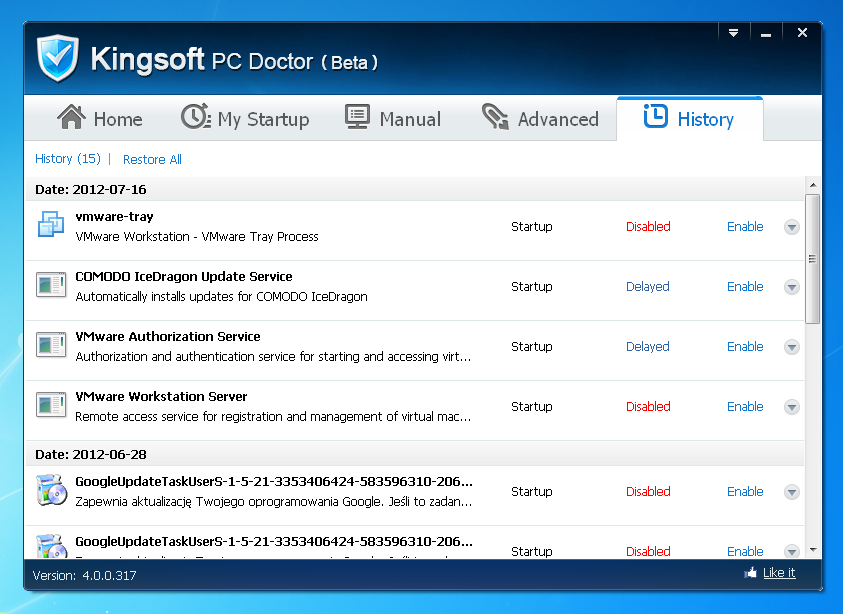The width and height of the screenshot is (843, 614).
Task: Minimize the Kingsoft PC Doctor window
Action: pos(766,33)
